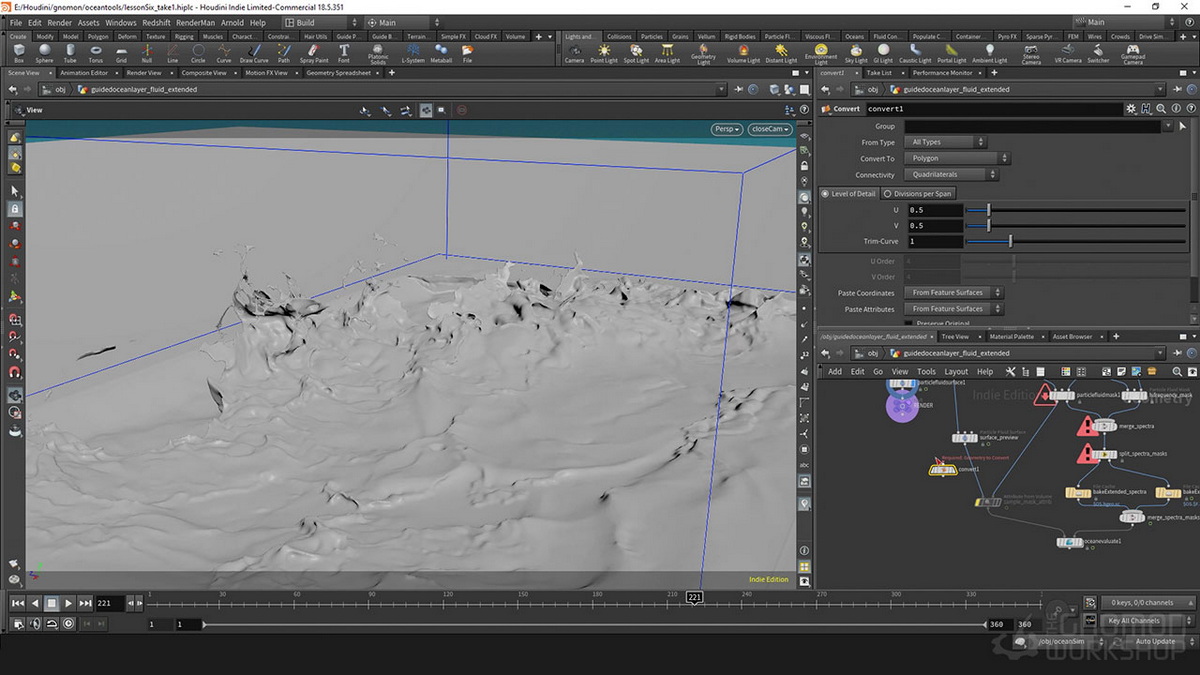
Task: Add an L-System object
Action: [x=413, y=53]
